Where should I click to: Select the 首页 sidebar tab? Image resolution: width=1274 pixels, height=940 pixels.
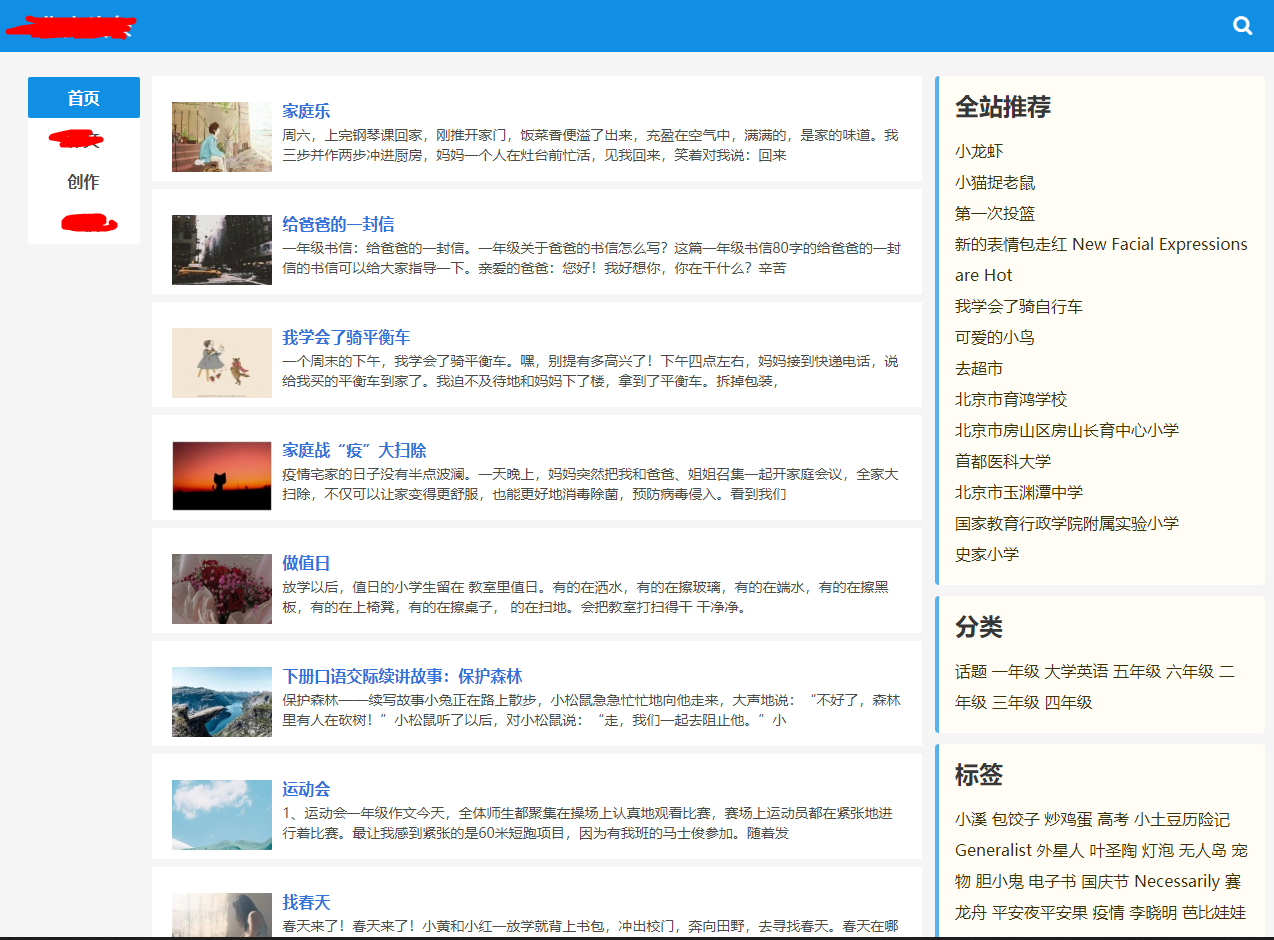pos(84,98)
